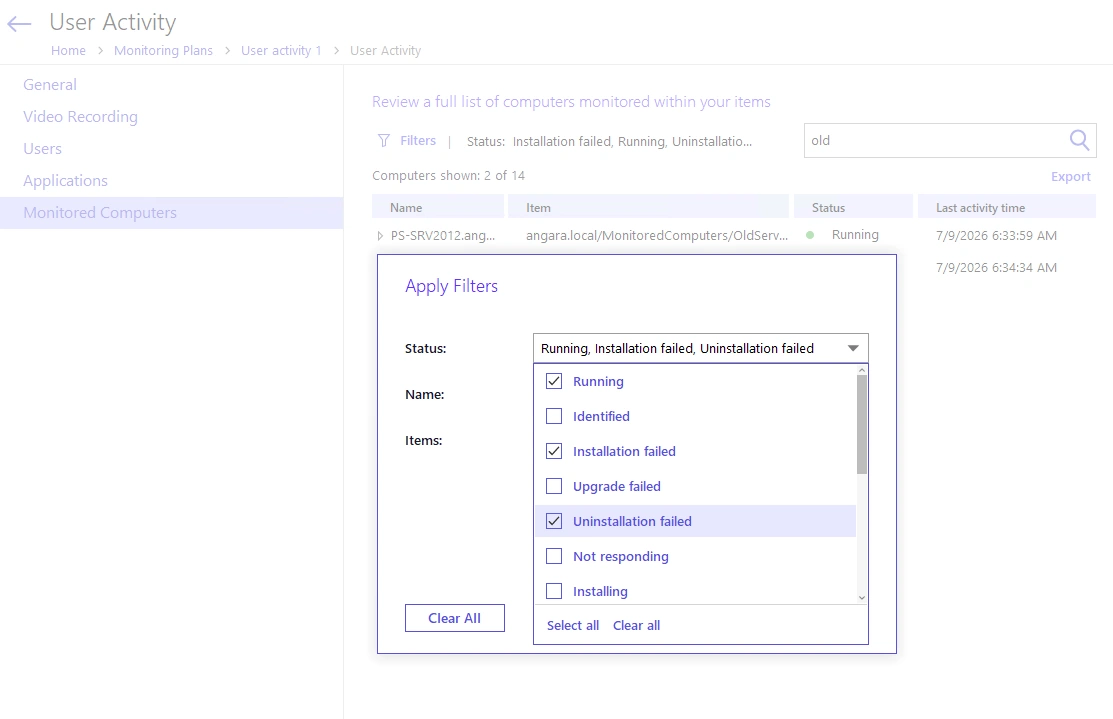Click the search magnifier icon
Screen dimensions: 1113x719
point(1079,140)
